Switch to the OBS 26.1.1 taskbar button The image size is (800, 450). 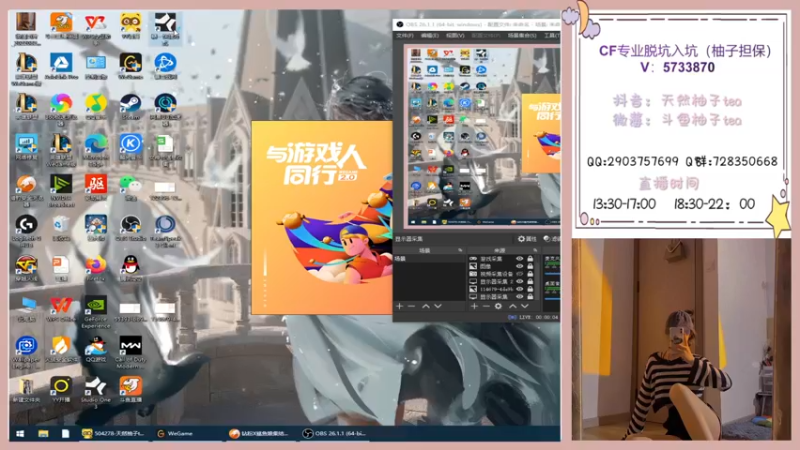pos(334,434)
